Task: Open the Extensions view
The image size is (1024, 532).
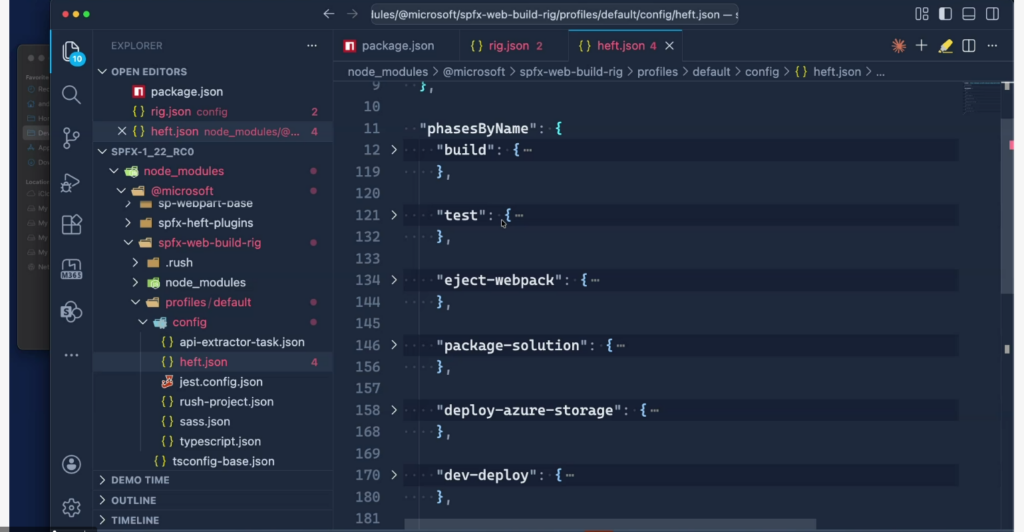Action: tap(71, 225)
